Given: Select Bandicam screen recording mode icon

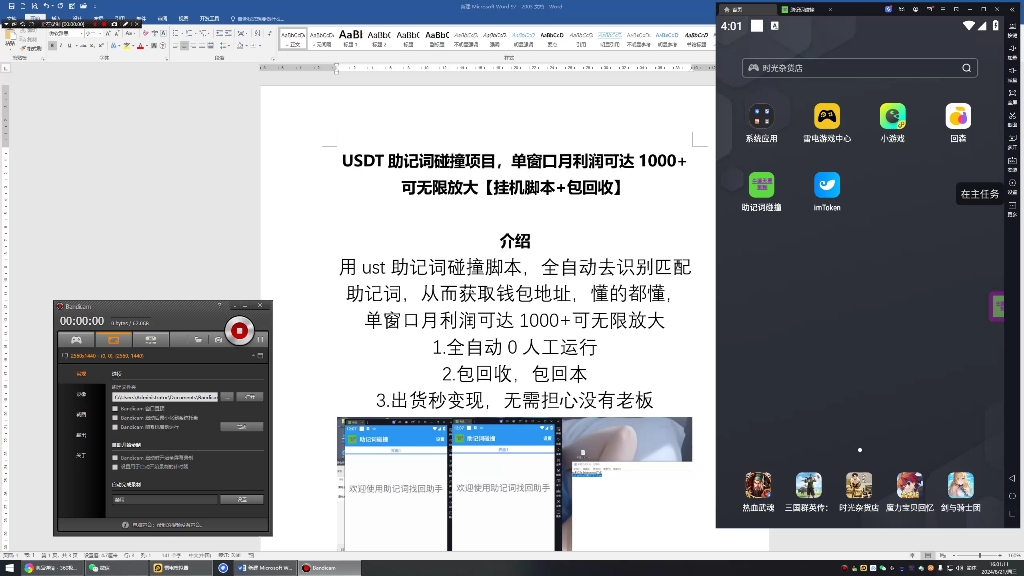Looking at the screenshot, I should [114, 340].
